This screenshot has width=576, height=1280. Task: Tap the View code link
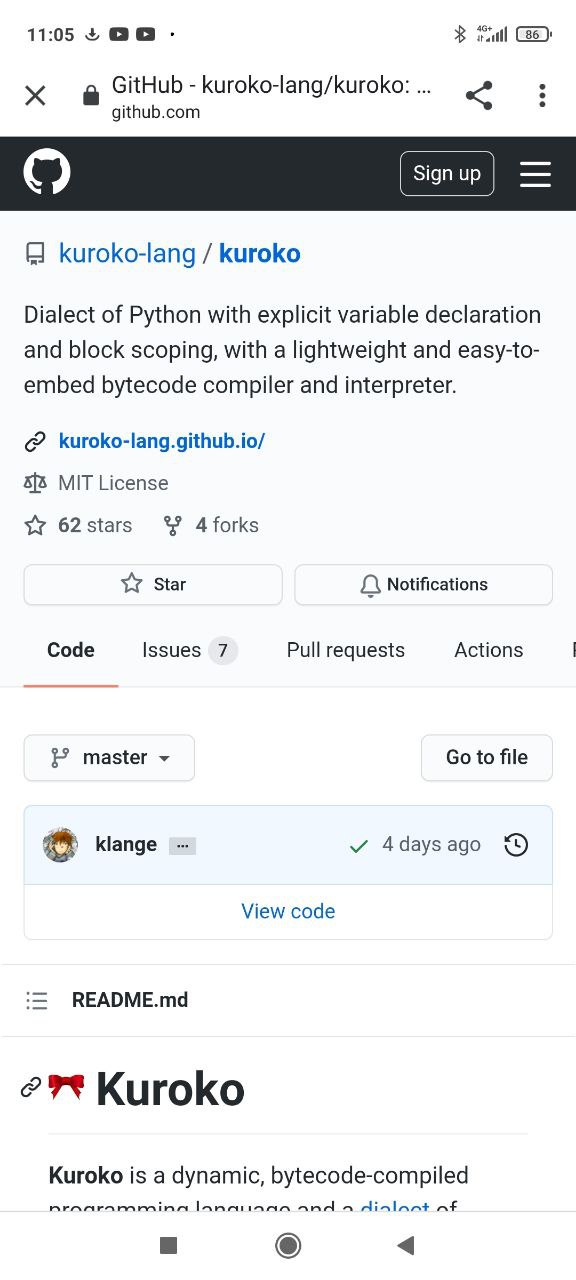[x=288, y=911]
